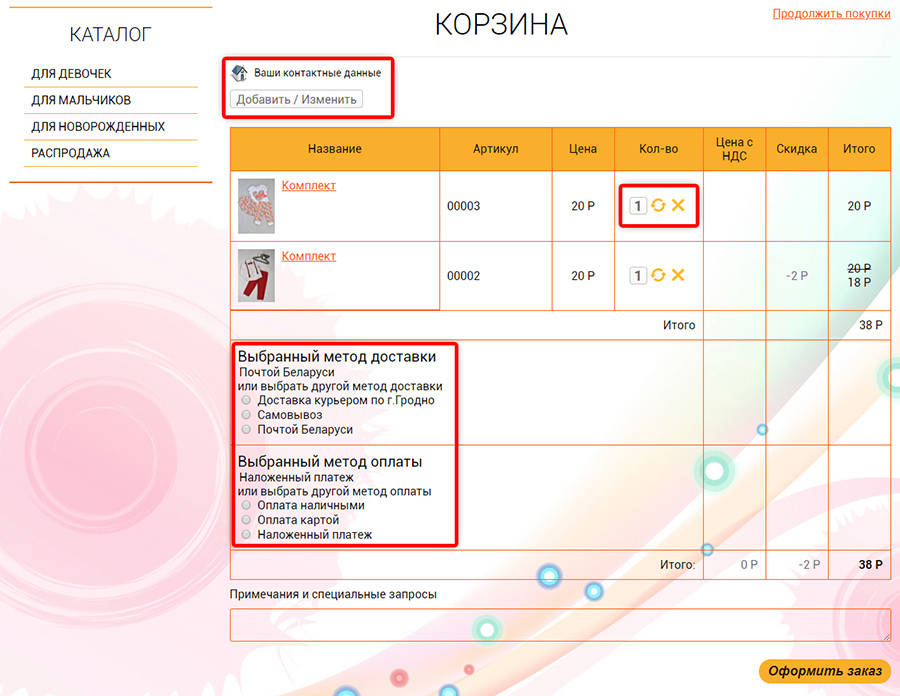Choose Оплата наличными payment option
This screenshot has width=900, height=696.
click(x=246, y=505)
